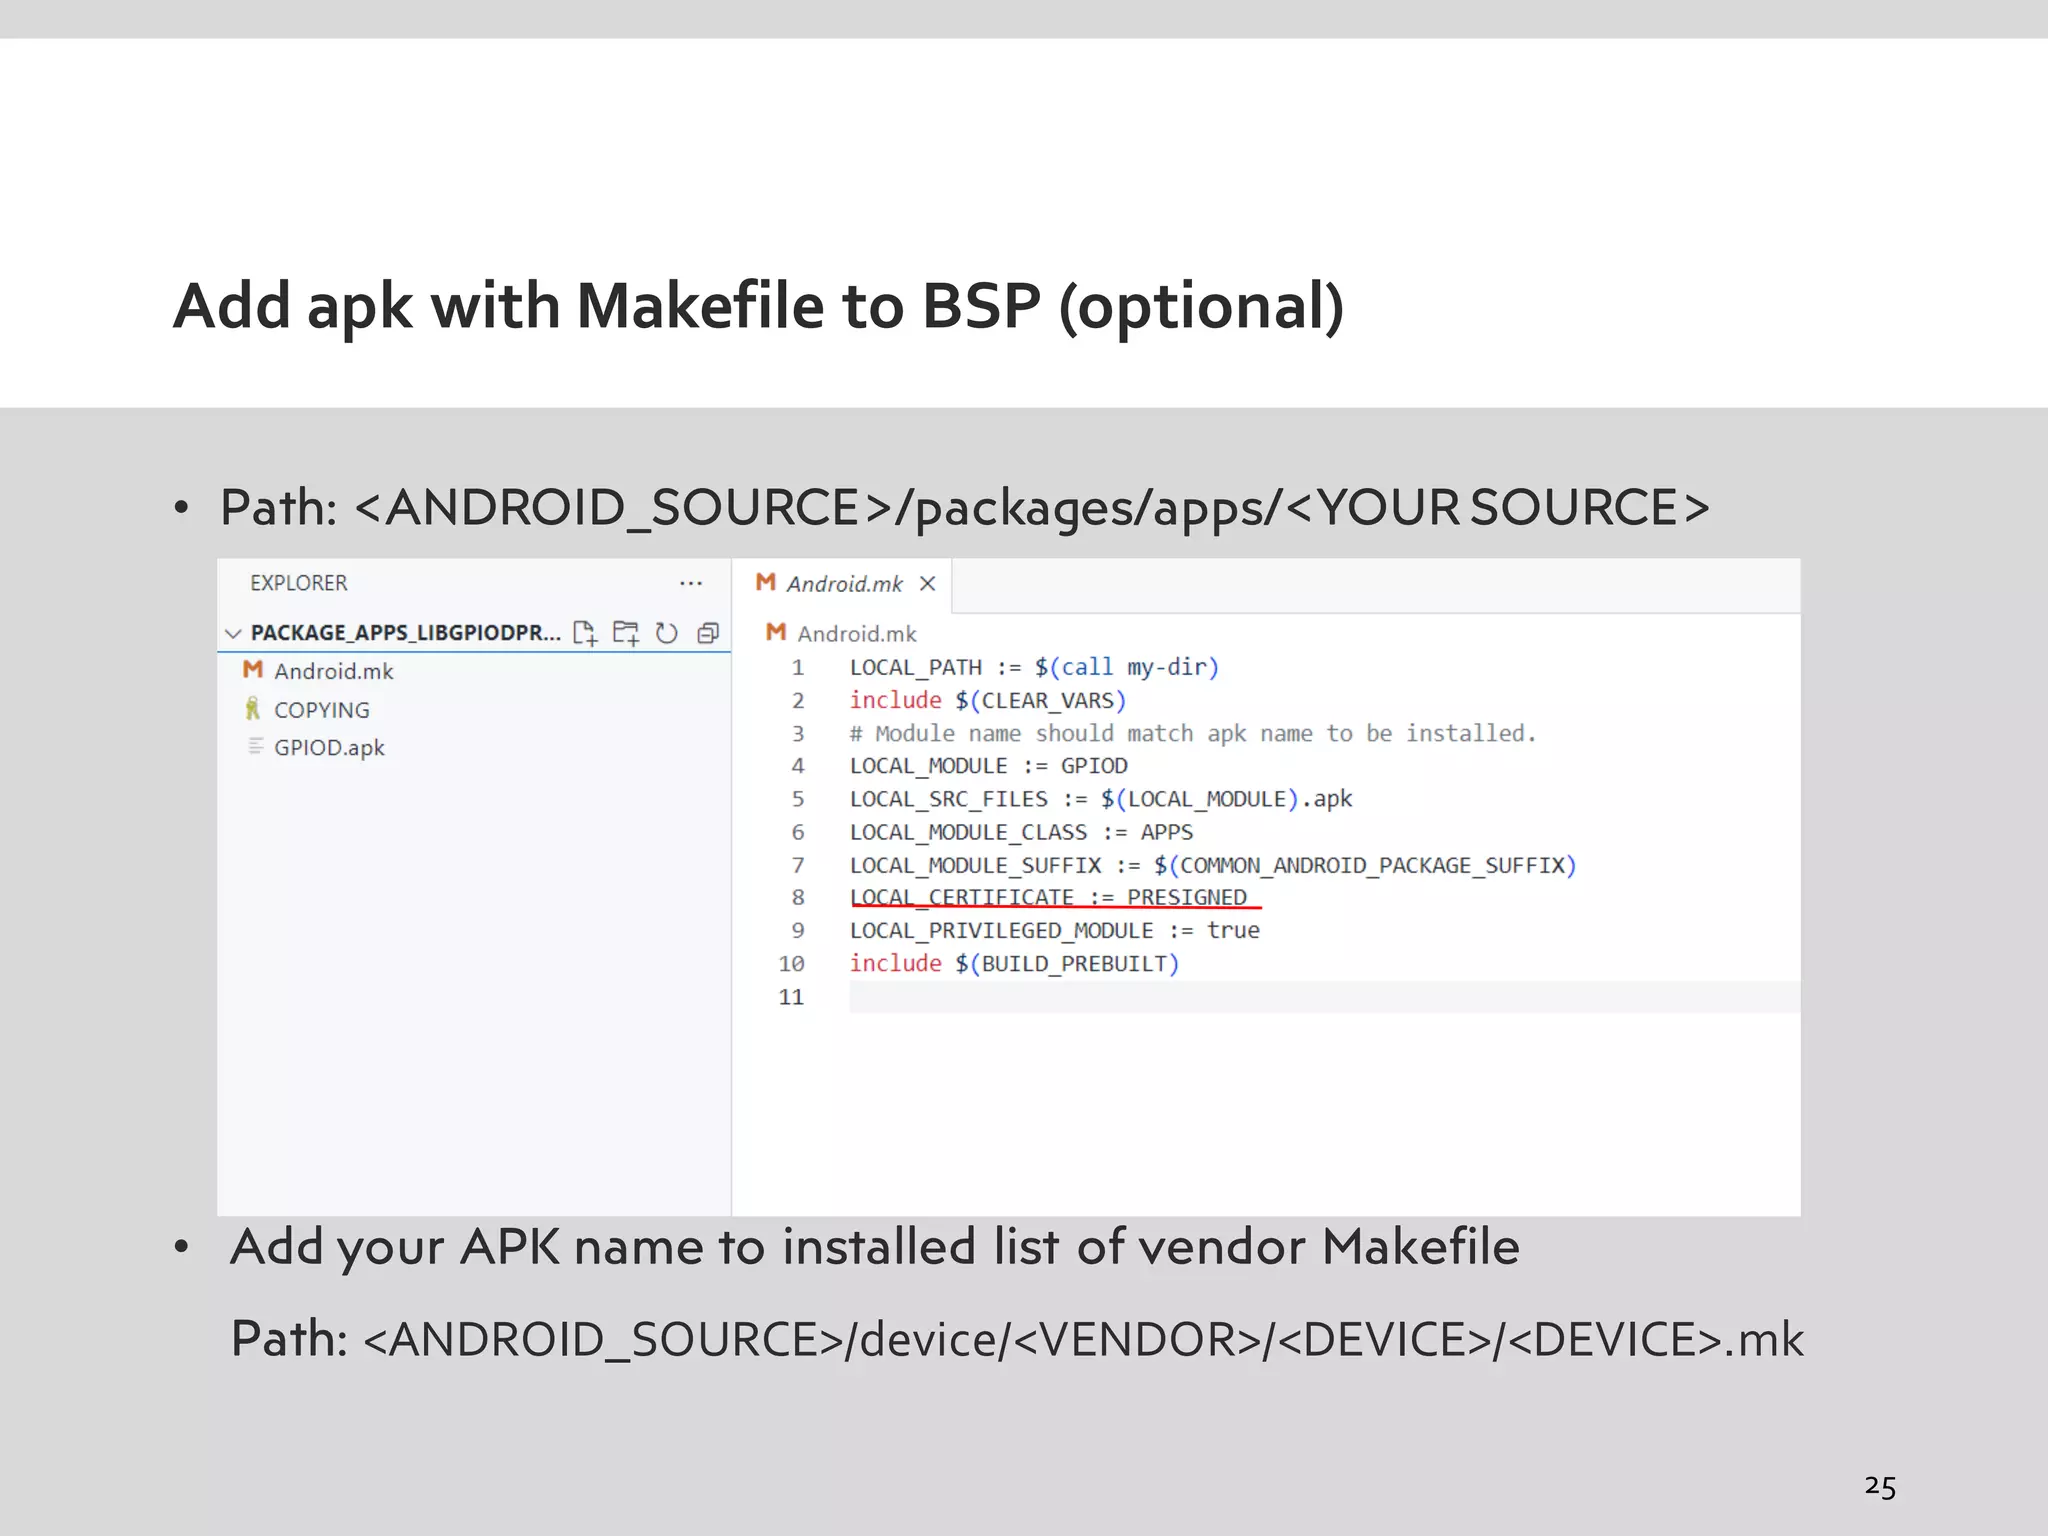Click the LOCAL_CERTIFICATE := PRESIGNED line

point(1048,898)
